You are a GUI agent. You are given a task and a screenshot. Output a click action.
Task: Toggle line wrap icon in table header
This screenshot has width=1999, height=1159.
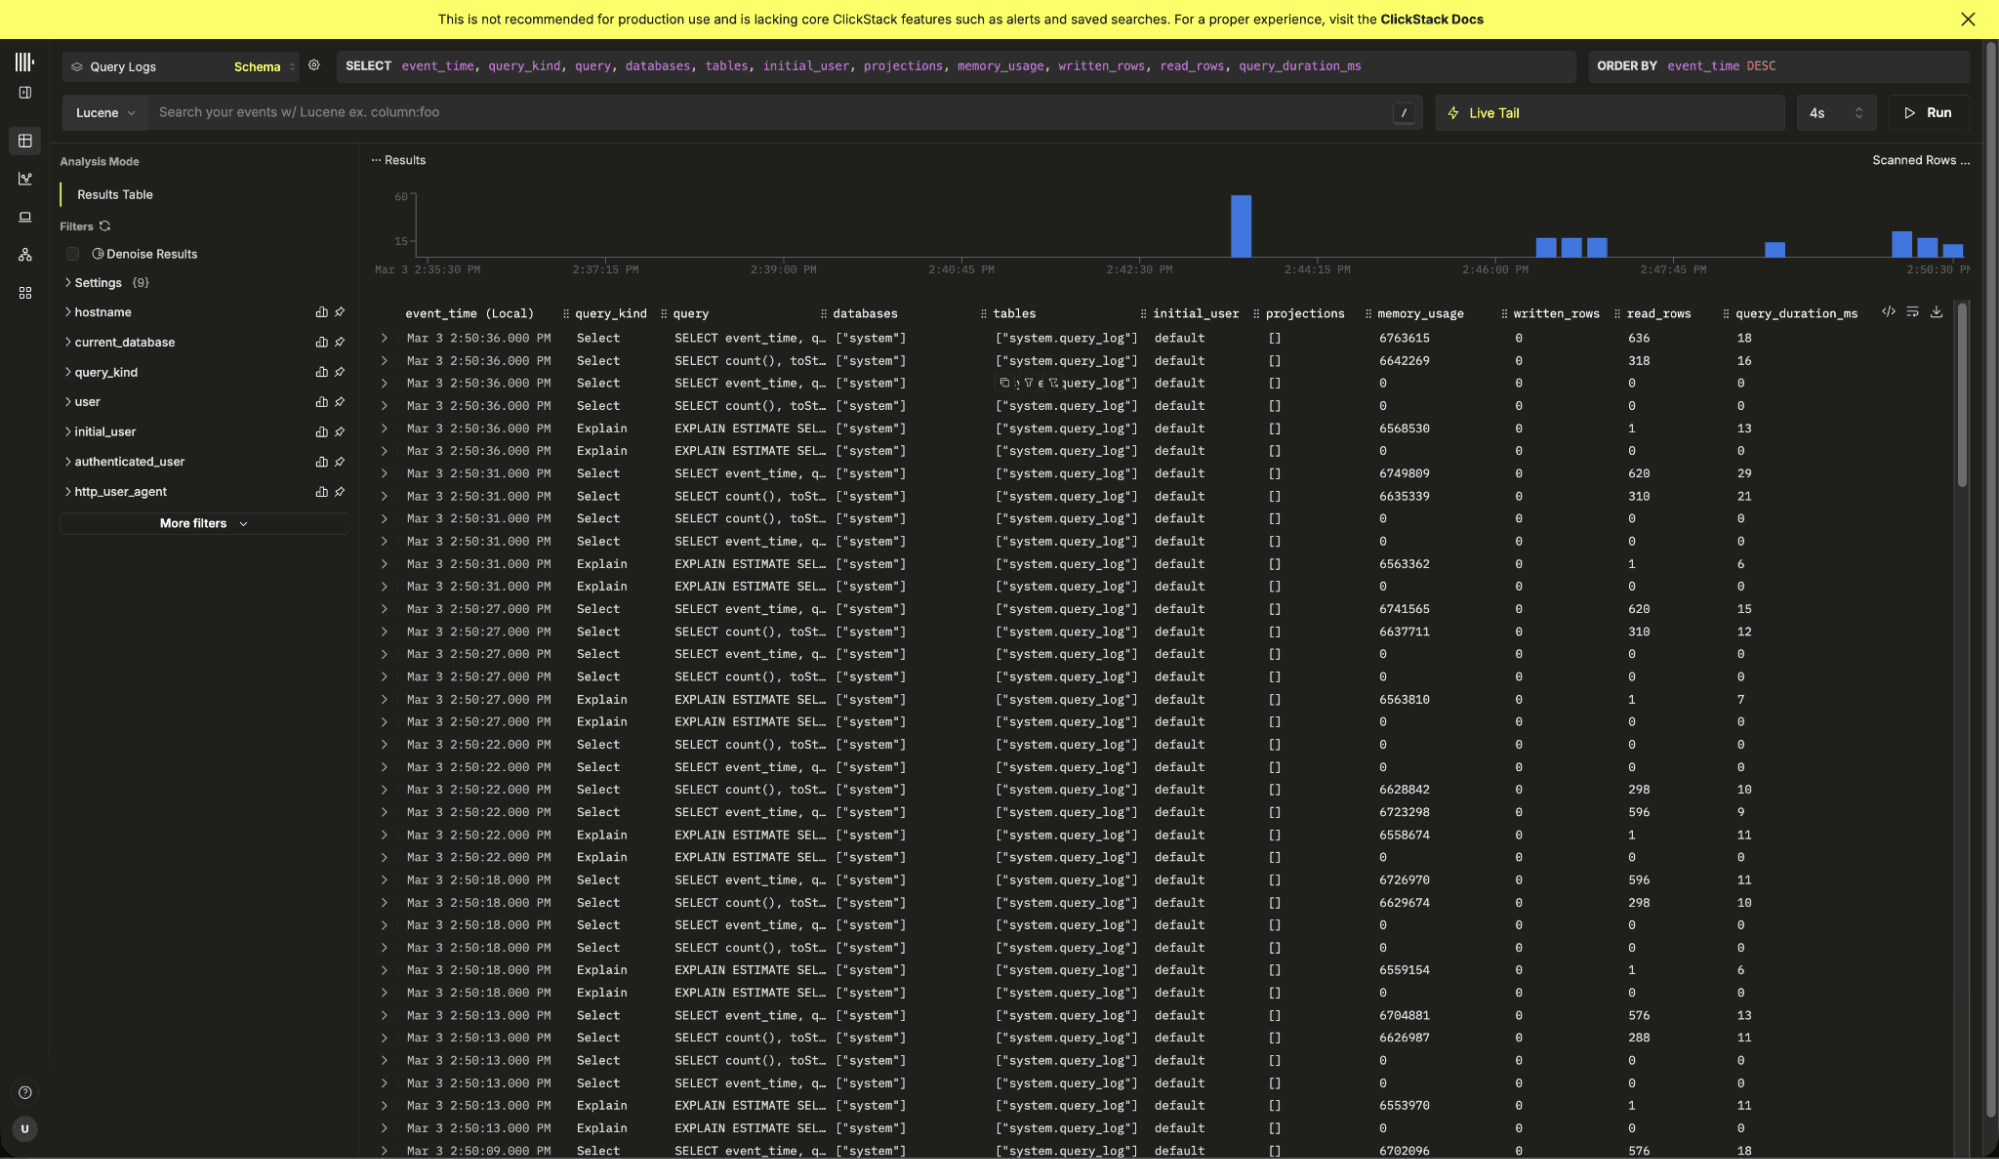(1912, 312)
